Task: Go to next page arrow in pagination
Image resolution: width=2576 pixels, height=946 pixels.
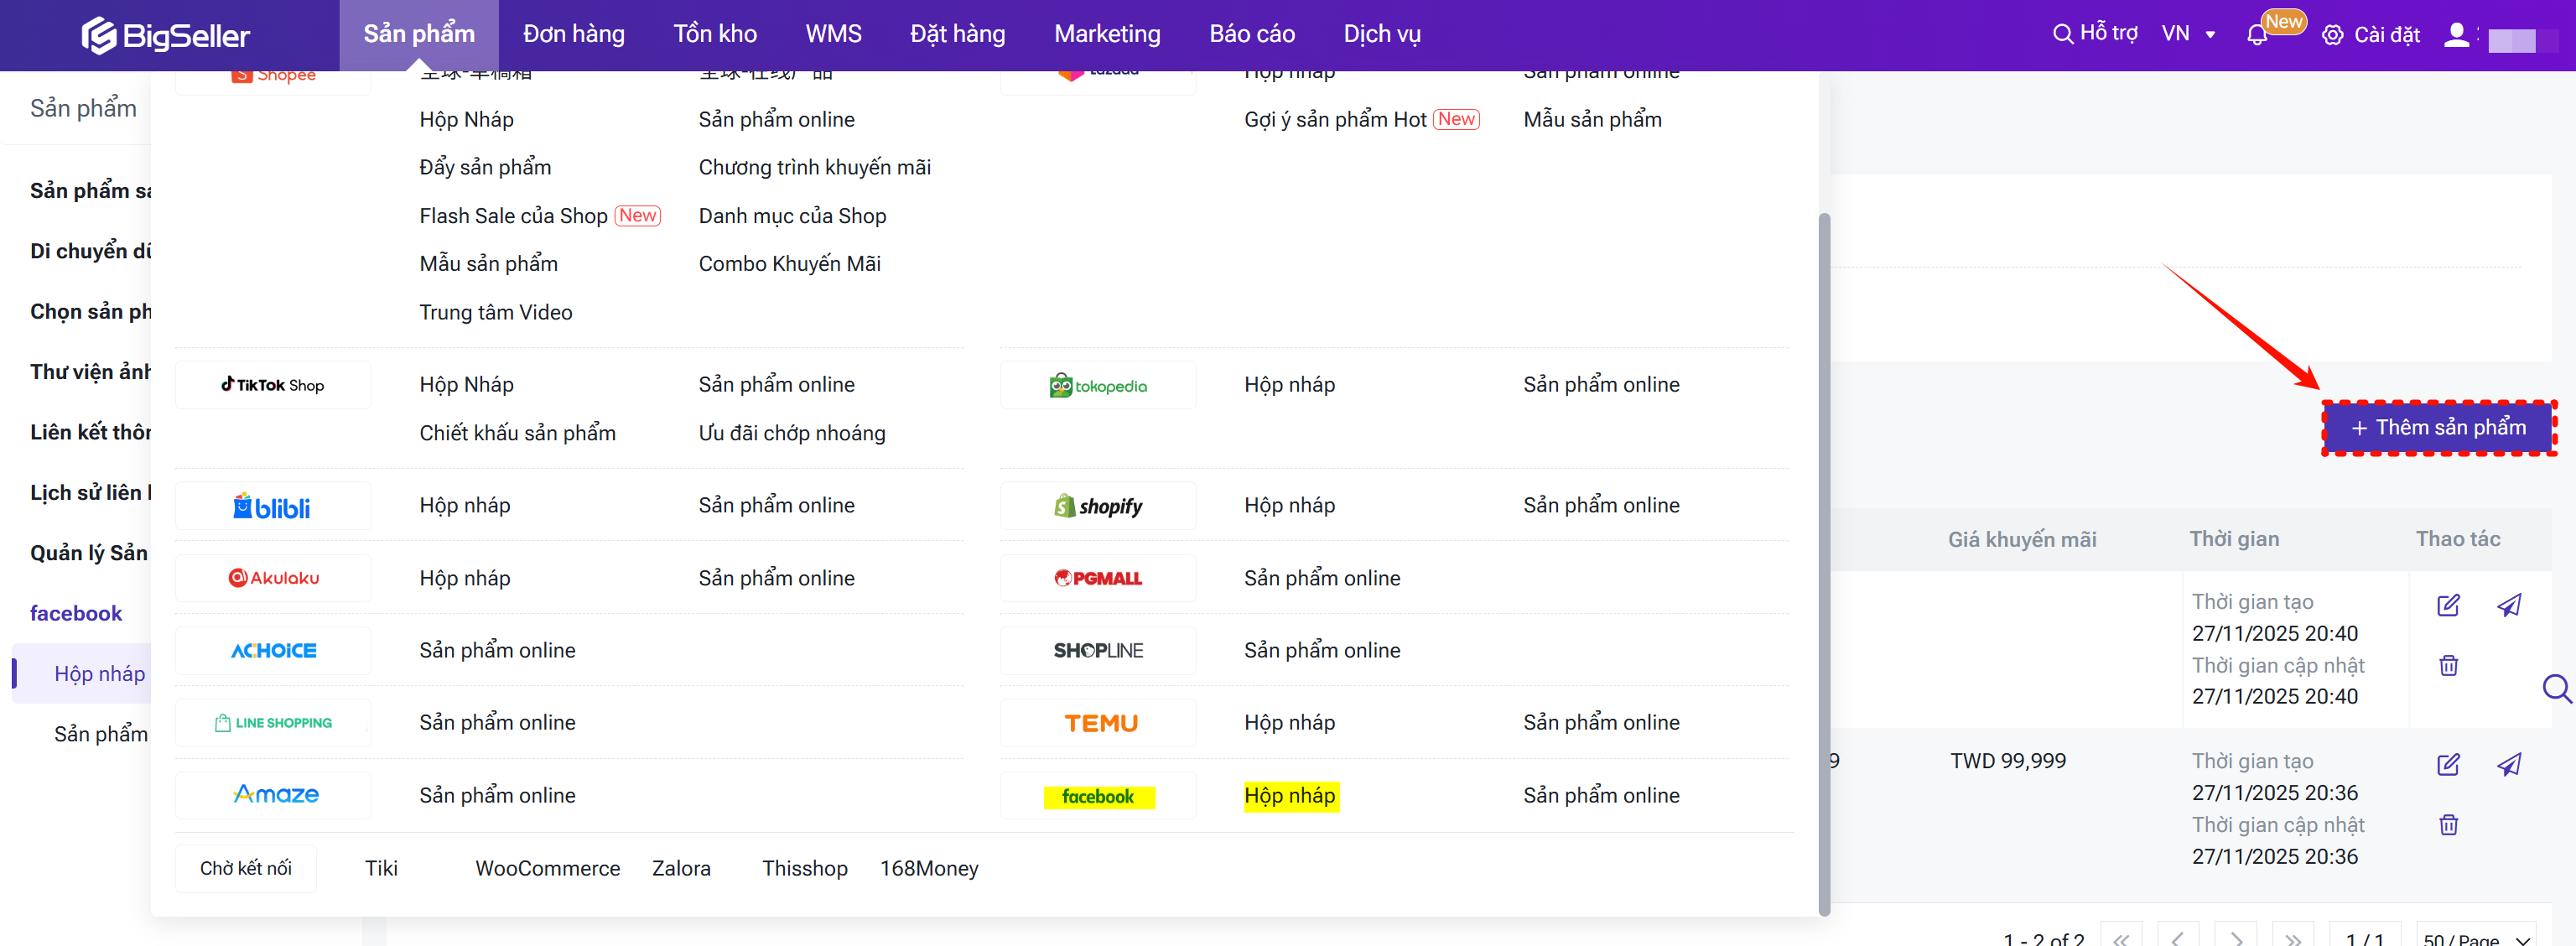Action: (x=2236, y=938)
